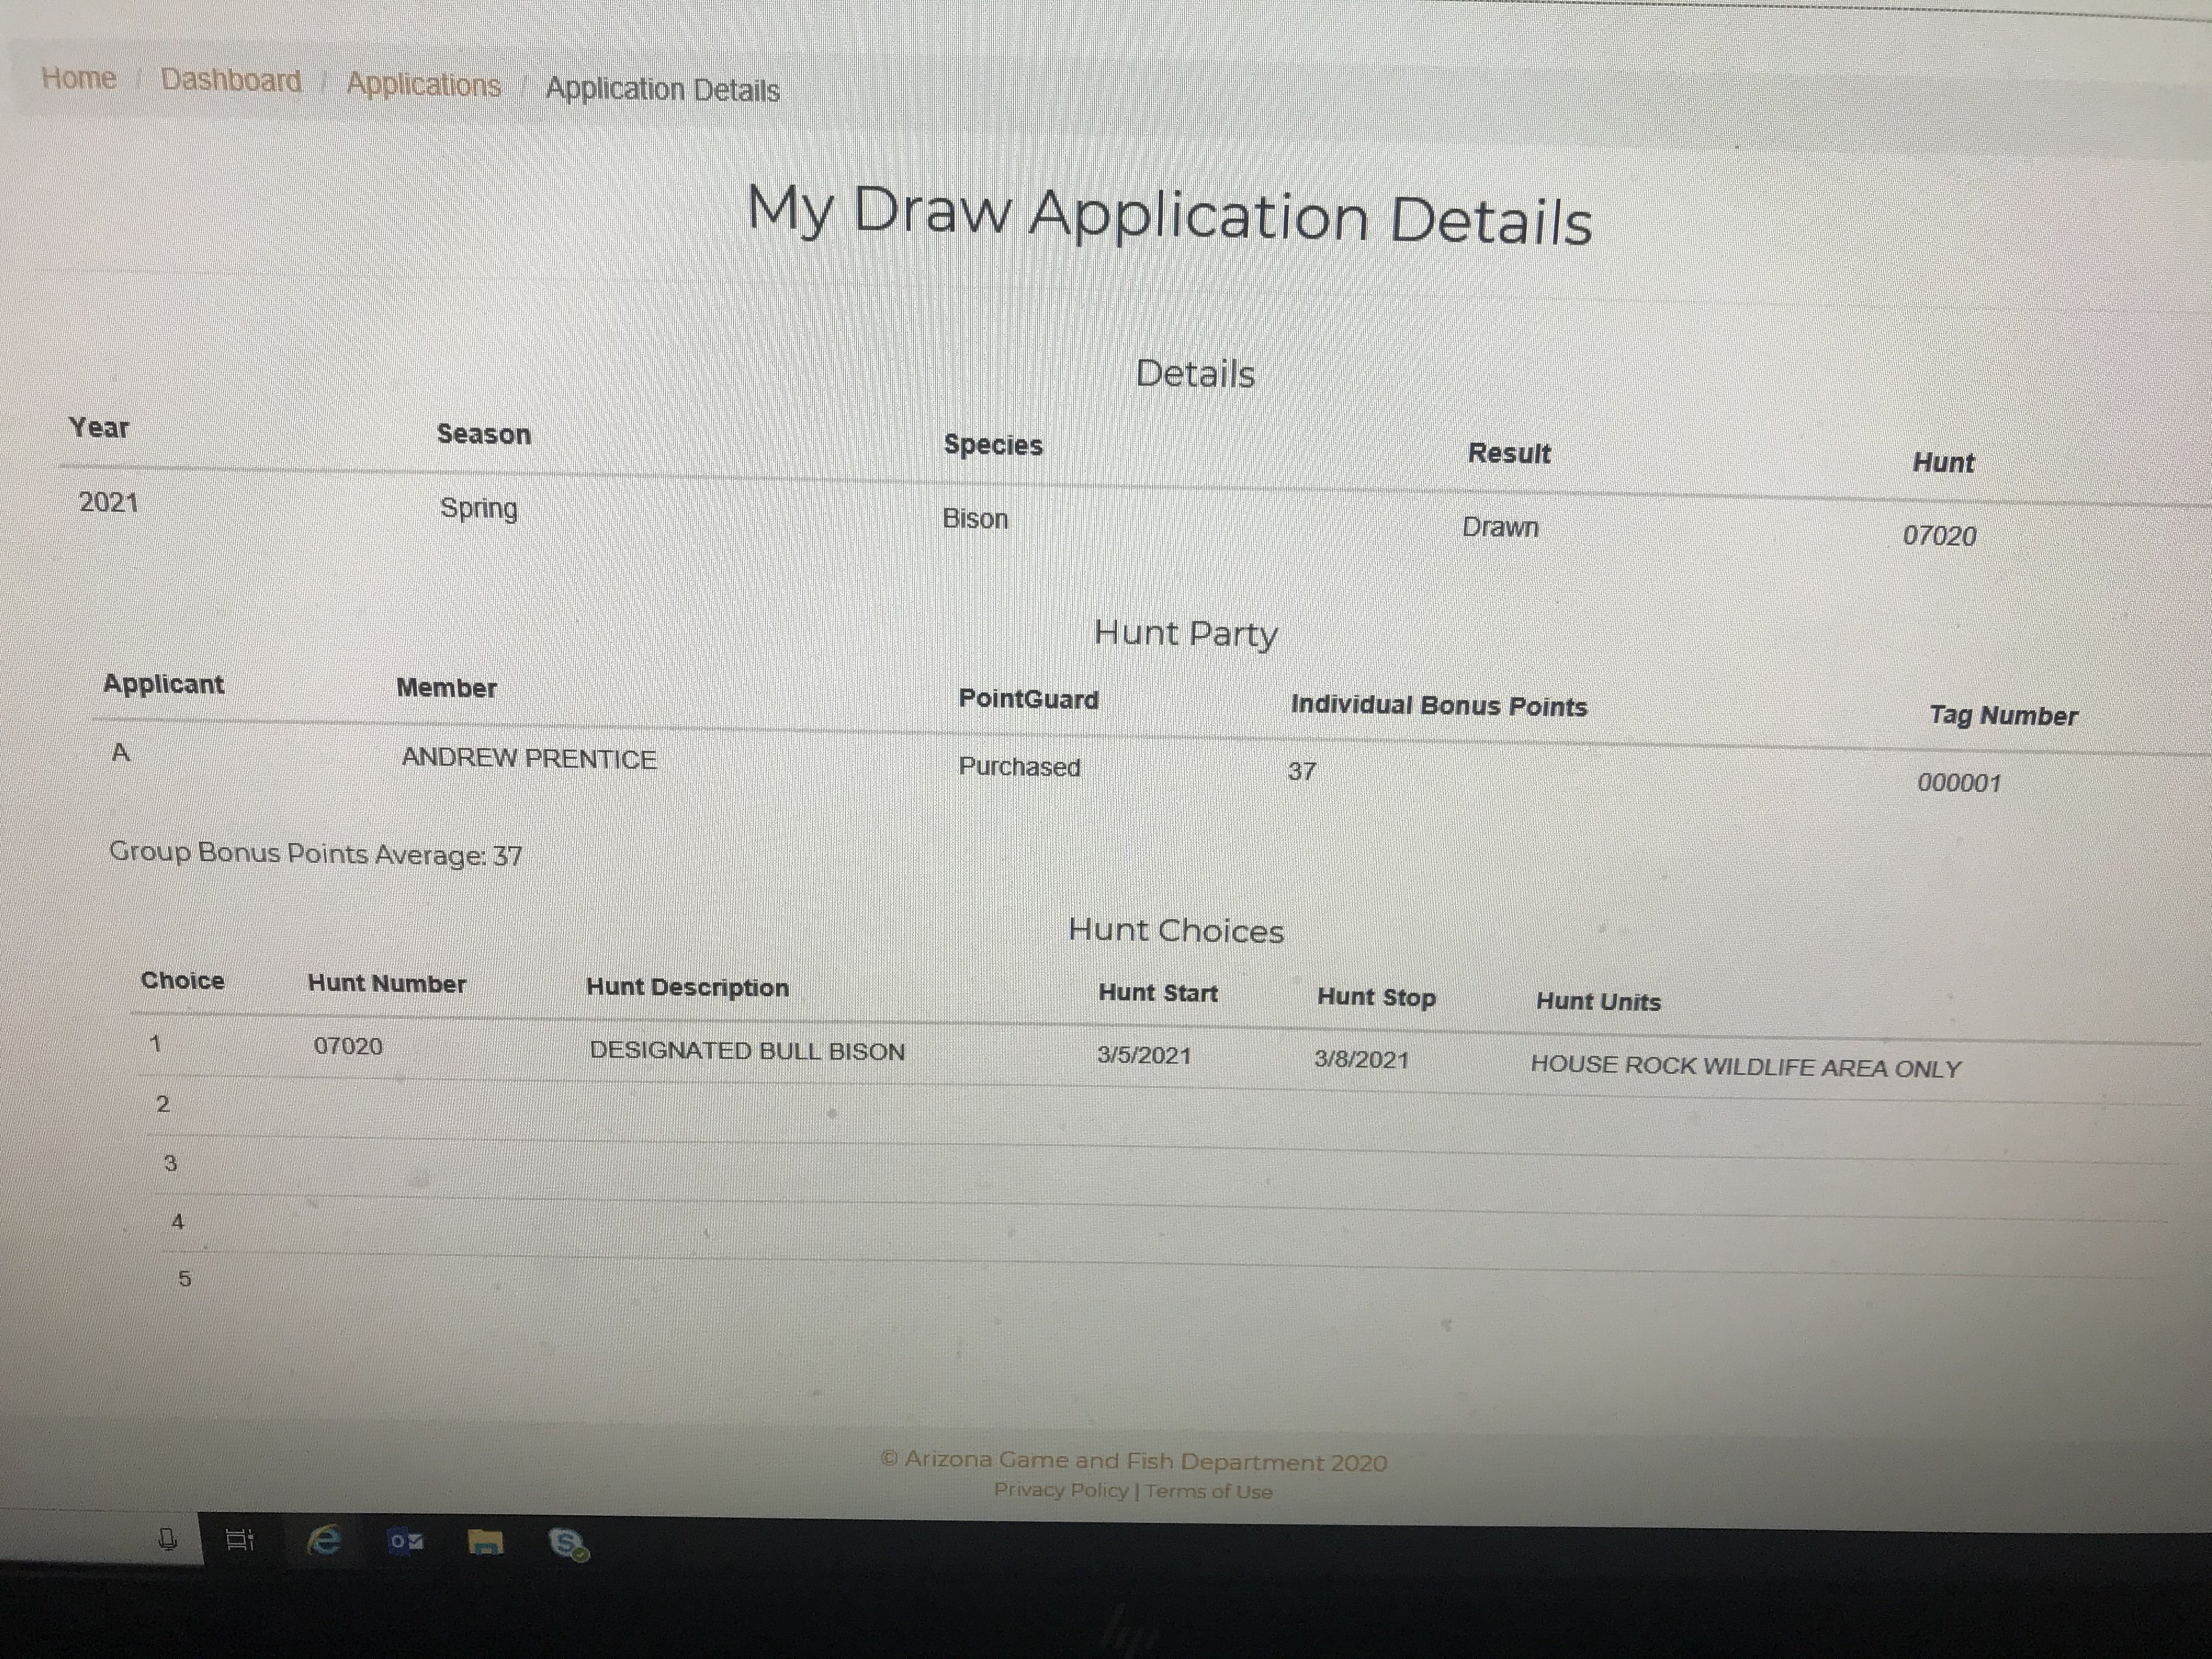
Task: Click choice row number 5
Action: pyautogui.click(x=184, y=1279)
